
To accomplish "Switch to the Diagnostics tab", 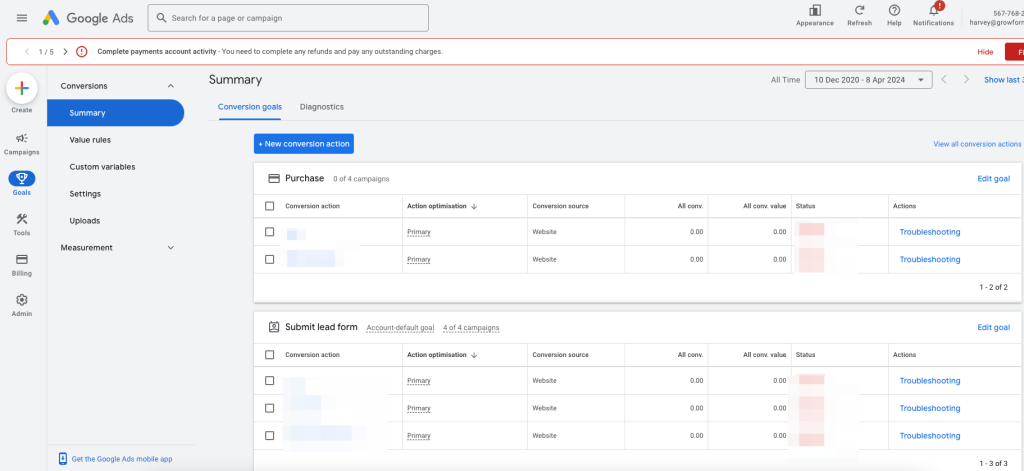I will 321,107.
